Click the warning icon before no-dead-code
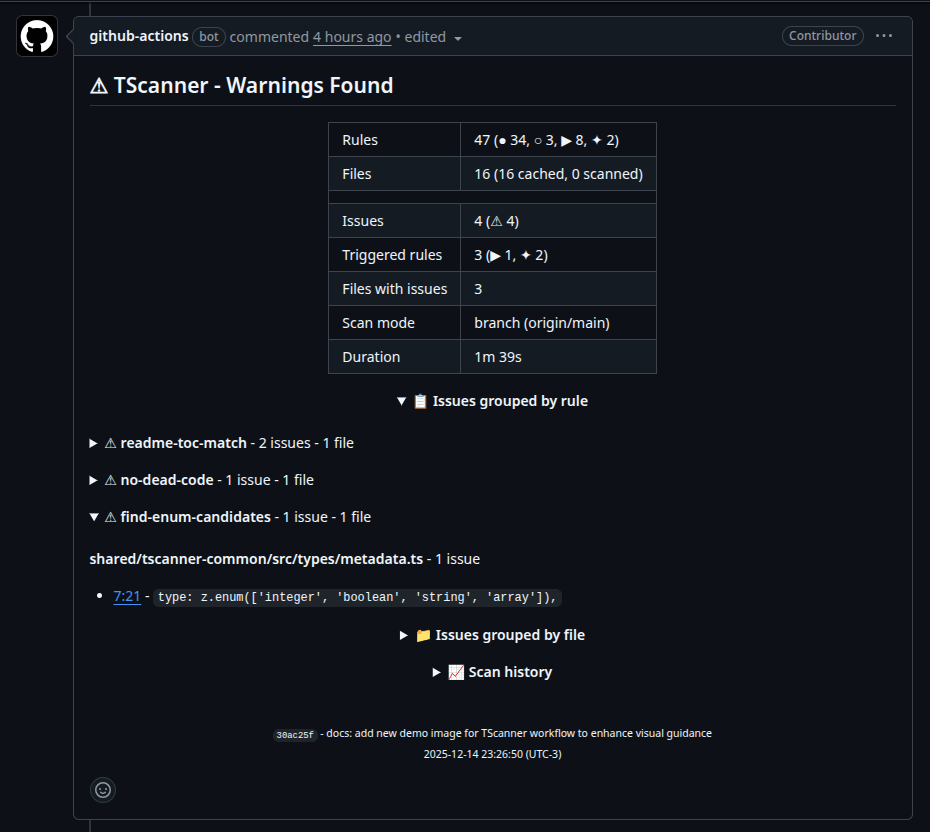The width and height of the screenshot is (930, 832). pos(110,479)
